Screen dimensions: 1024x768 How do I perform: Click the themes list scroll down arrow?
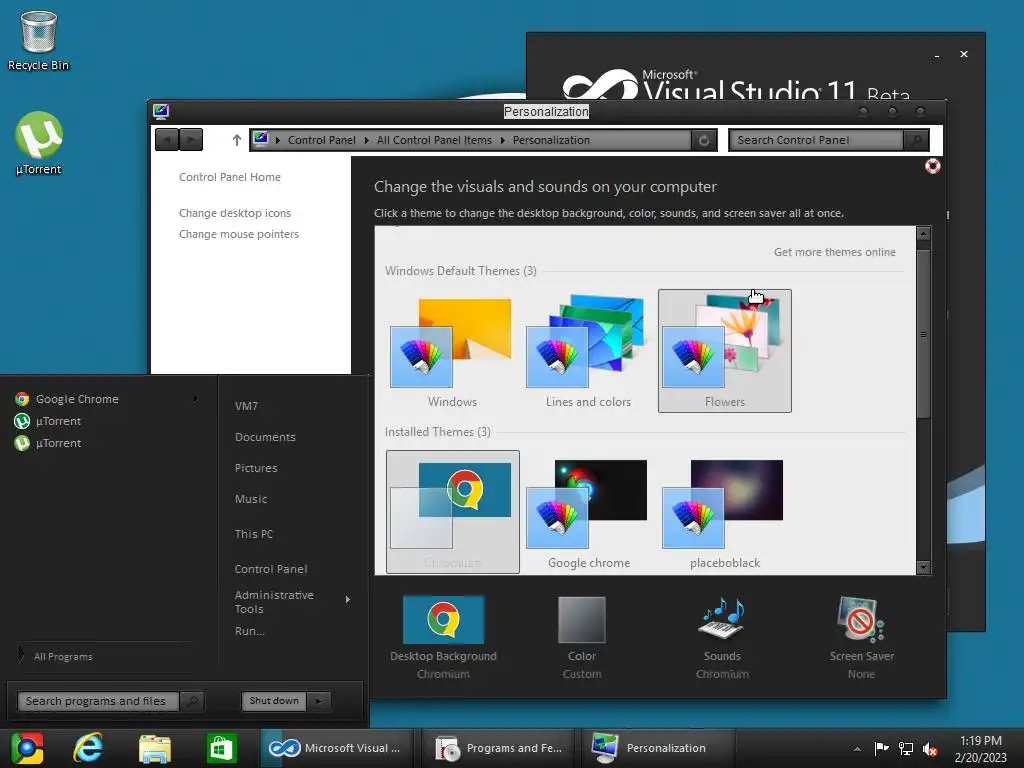923,568
